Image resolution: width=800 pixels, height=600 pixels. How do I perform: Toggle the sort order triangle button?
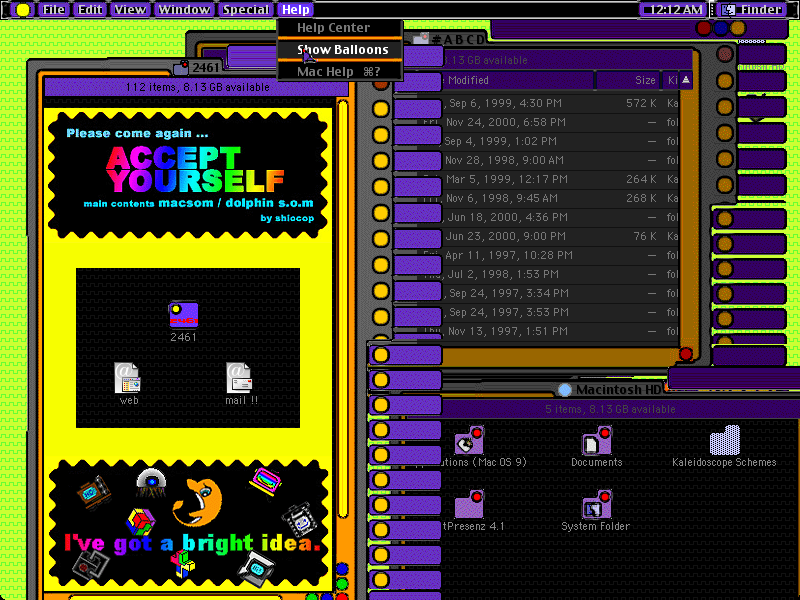tap(686, 80)
